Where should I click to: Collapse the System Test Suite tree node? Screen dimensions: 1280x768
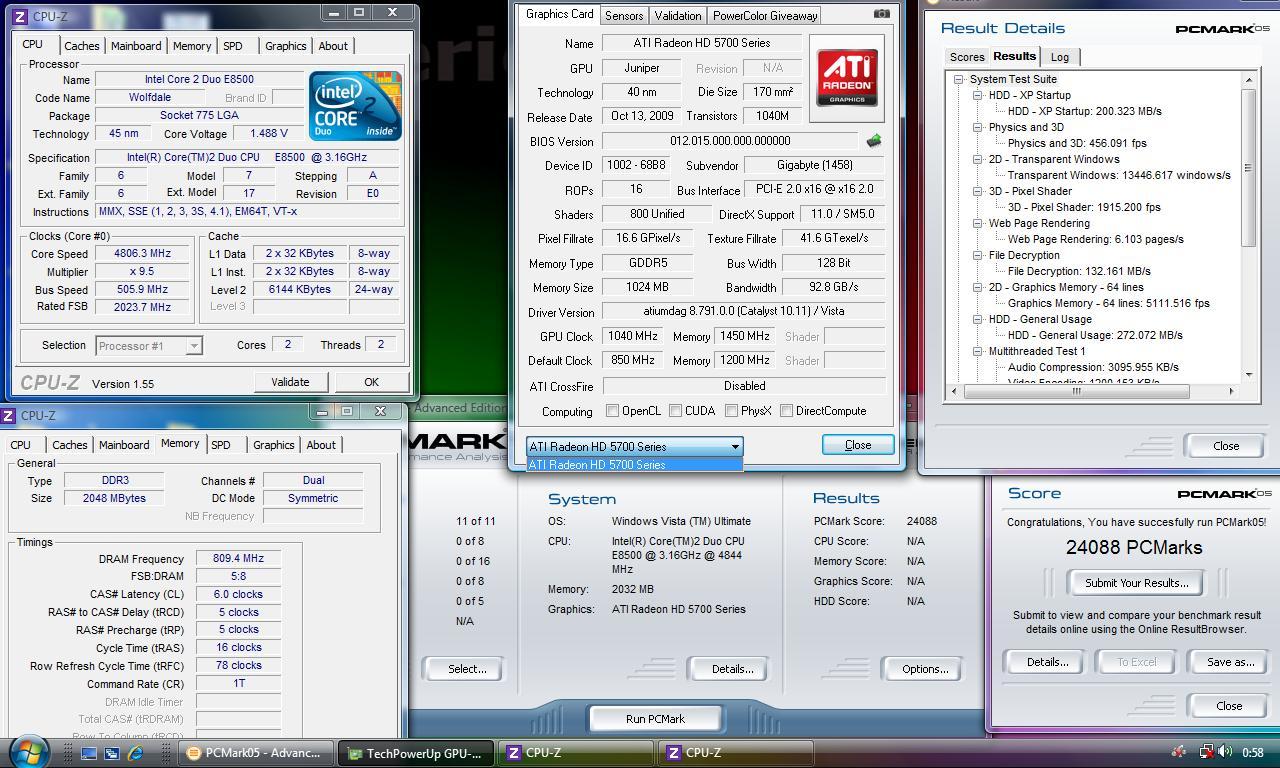click(x=958, y=79)
